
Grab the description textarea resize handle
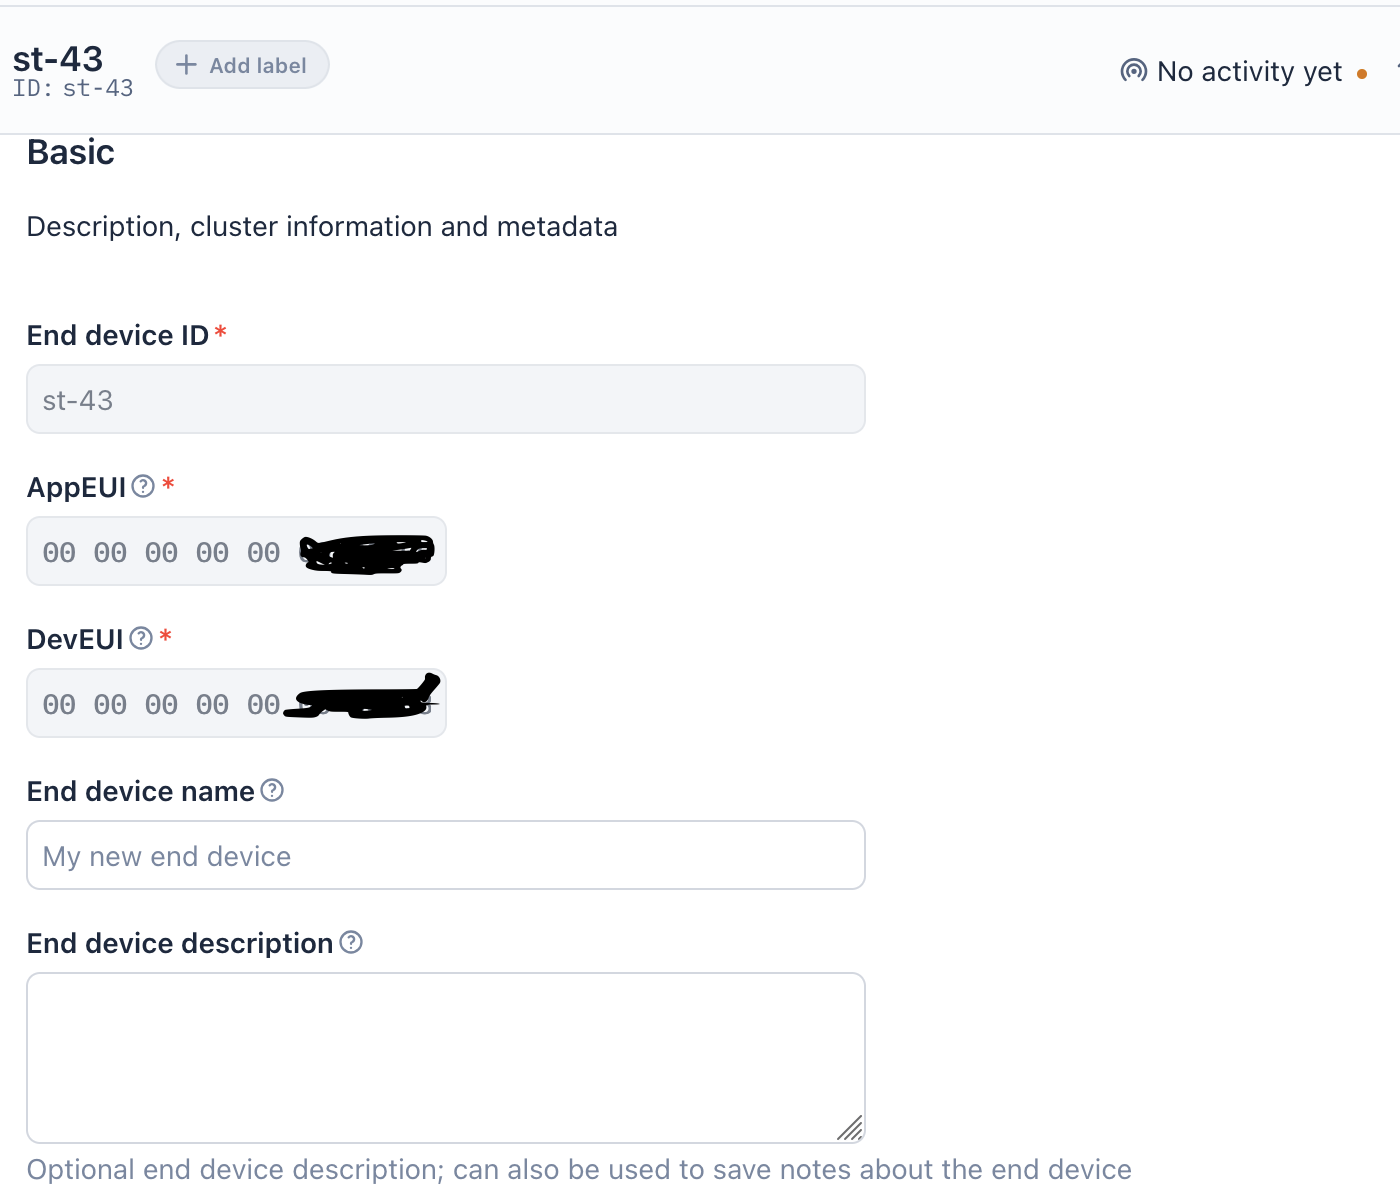[x=851, y=1129]
